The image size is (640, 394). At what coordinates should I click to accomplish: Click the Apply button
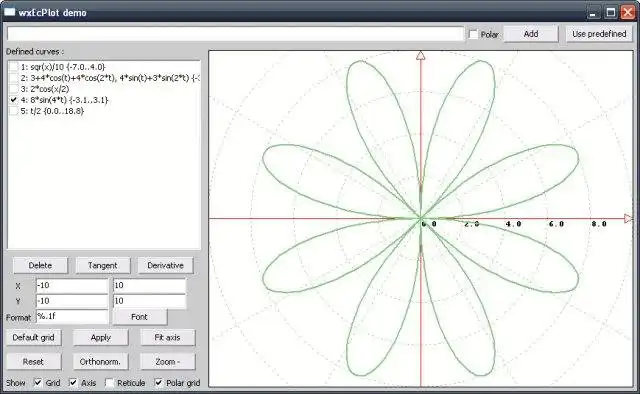tap(100, 338)
